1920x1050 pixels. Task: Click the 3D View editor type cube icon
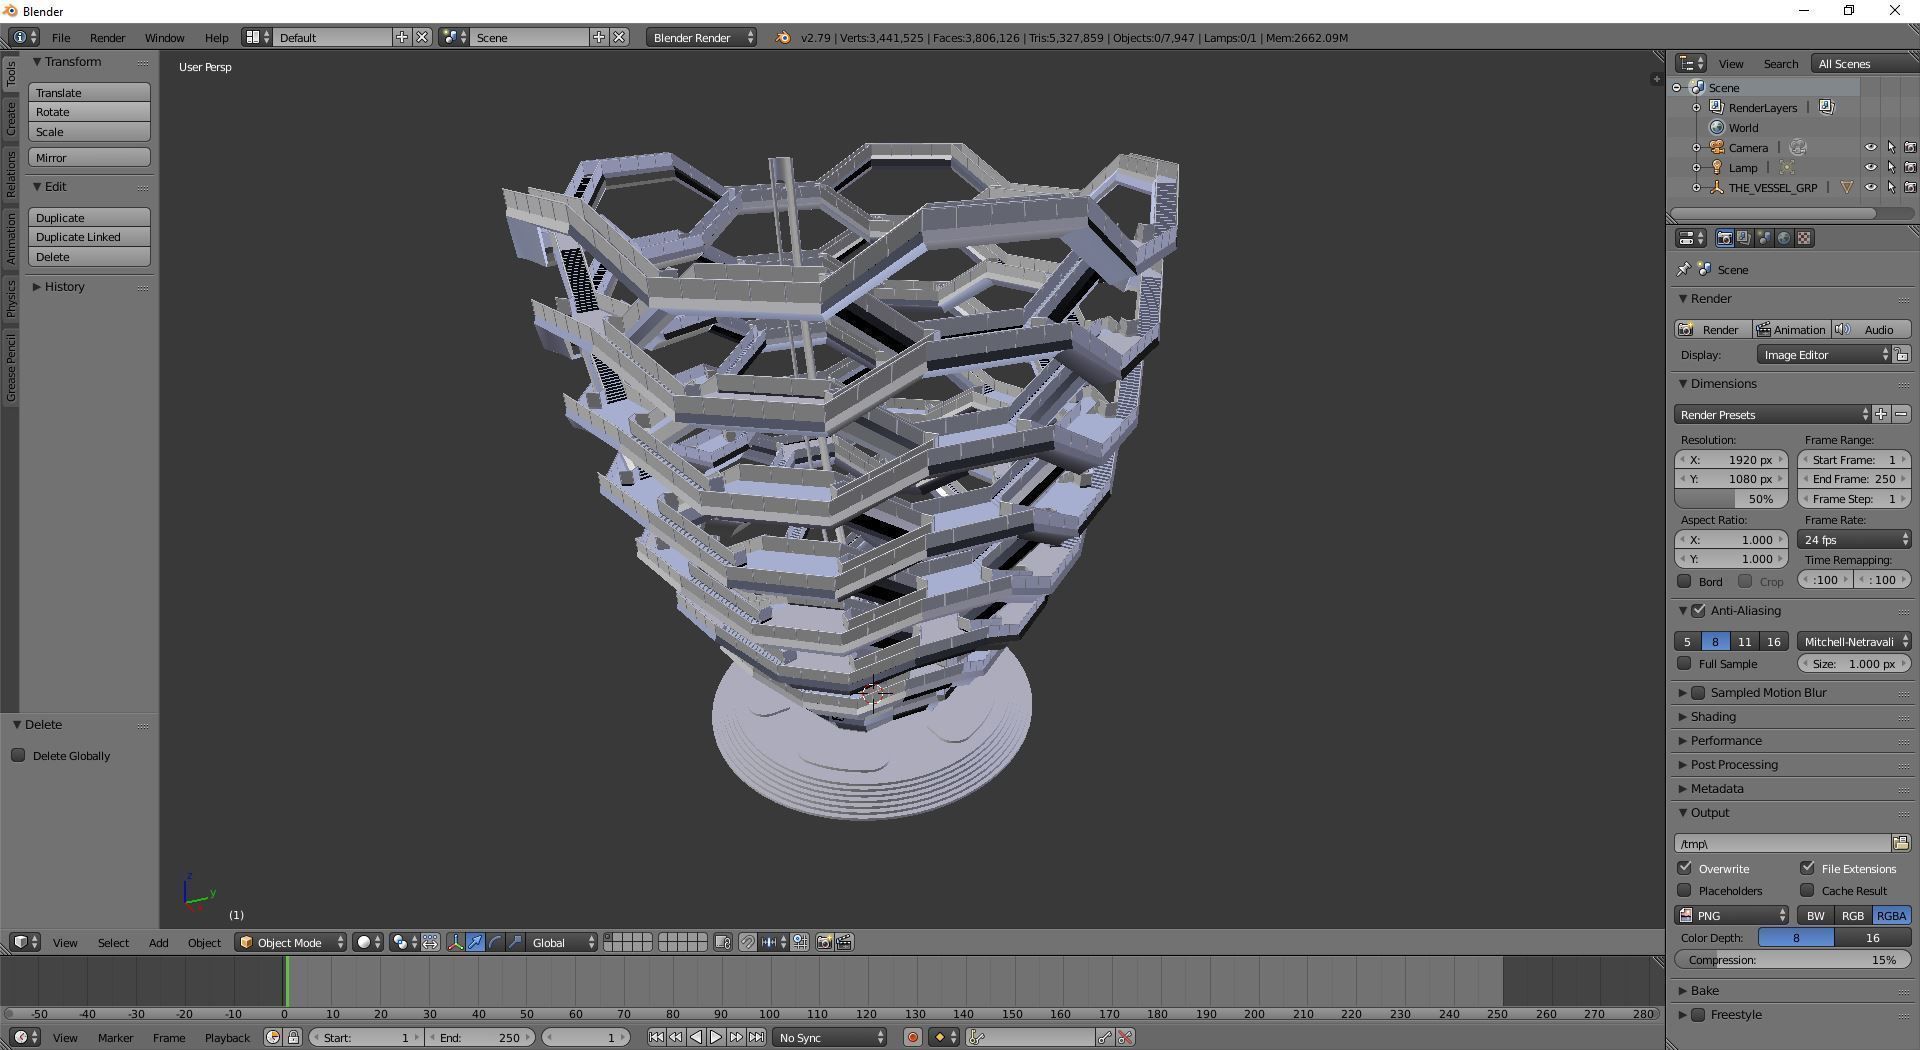point(25,942)
